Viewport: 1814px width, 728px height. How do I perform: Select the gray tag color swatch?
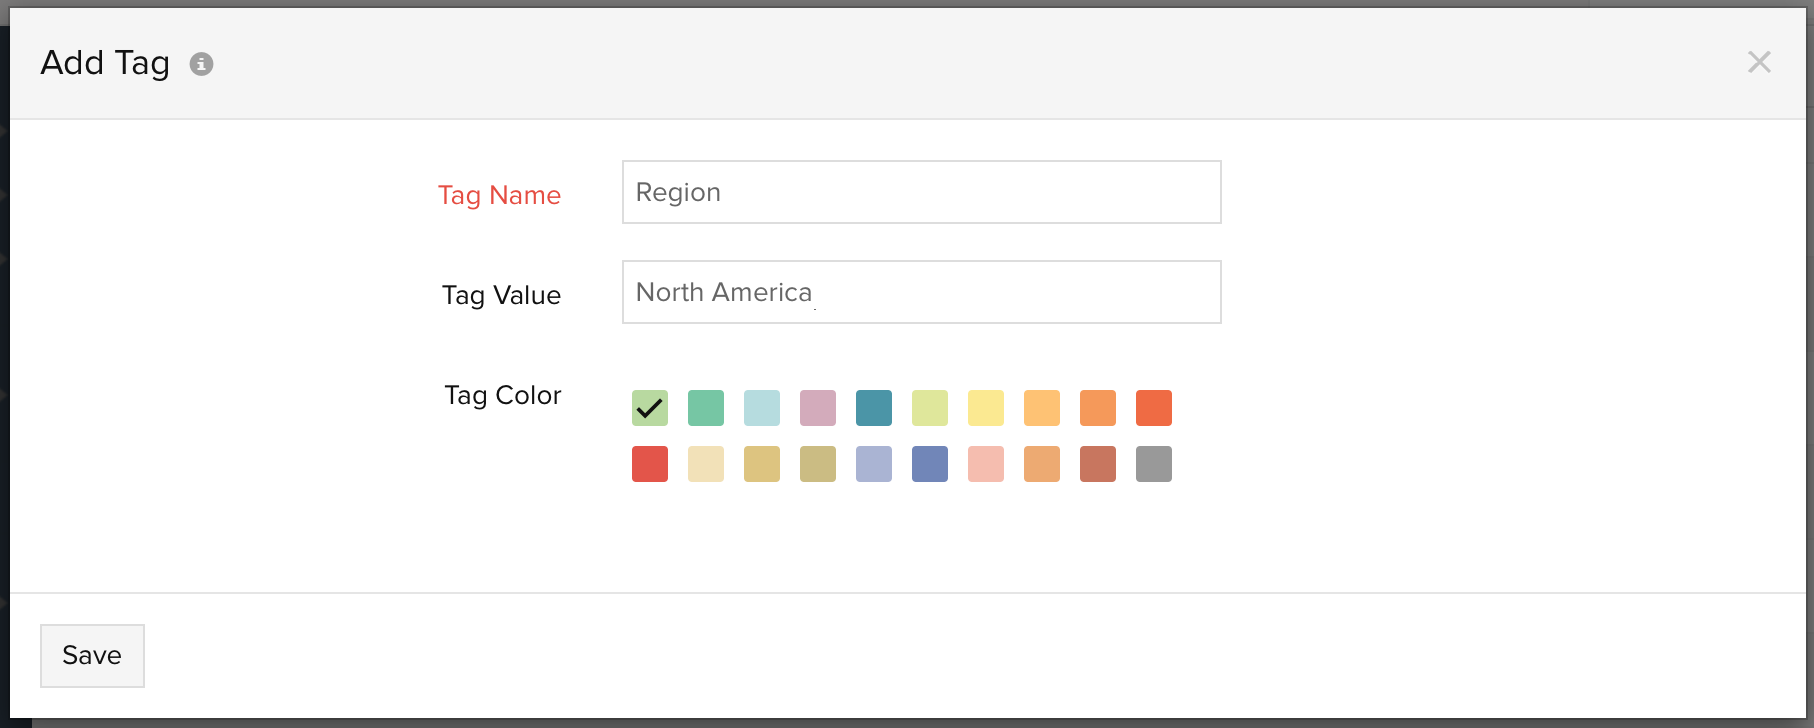coord(1154,464)
